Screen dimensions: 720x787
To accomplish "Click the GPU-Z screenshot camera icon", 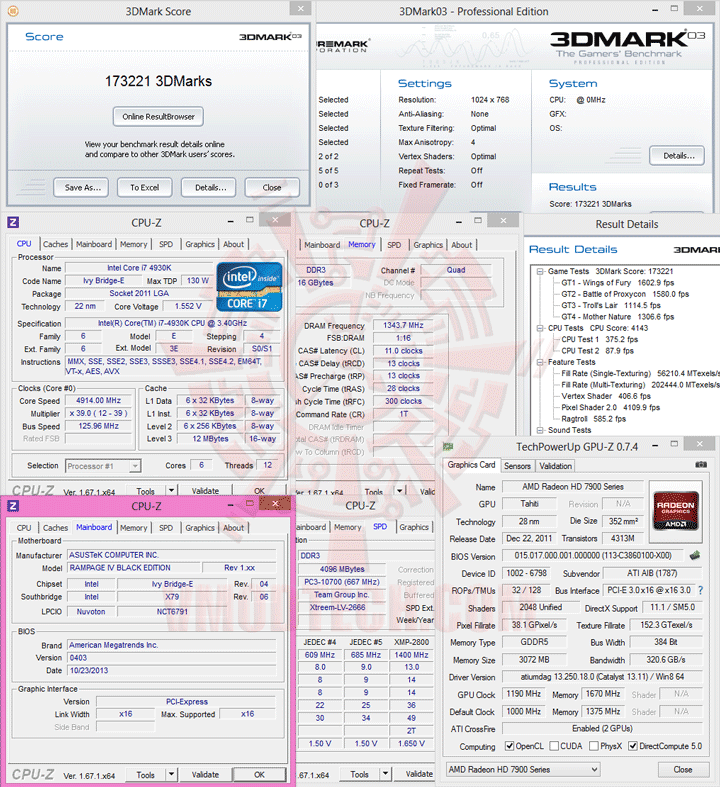I will pyautogui.click(x=701, y=465).
